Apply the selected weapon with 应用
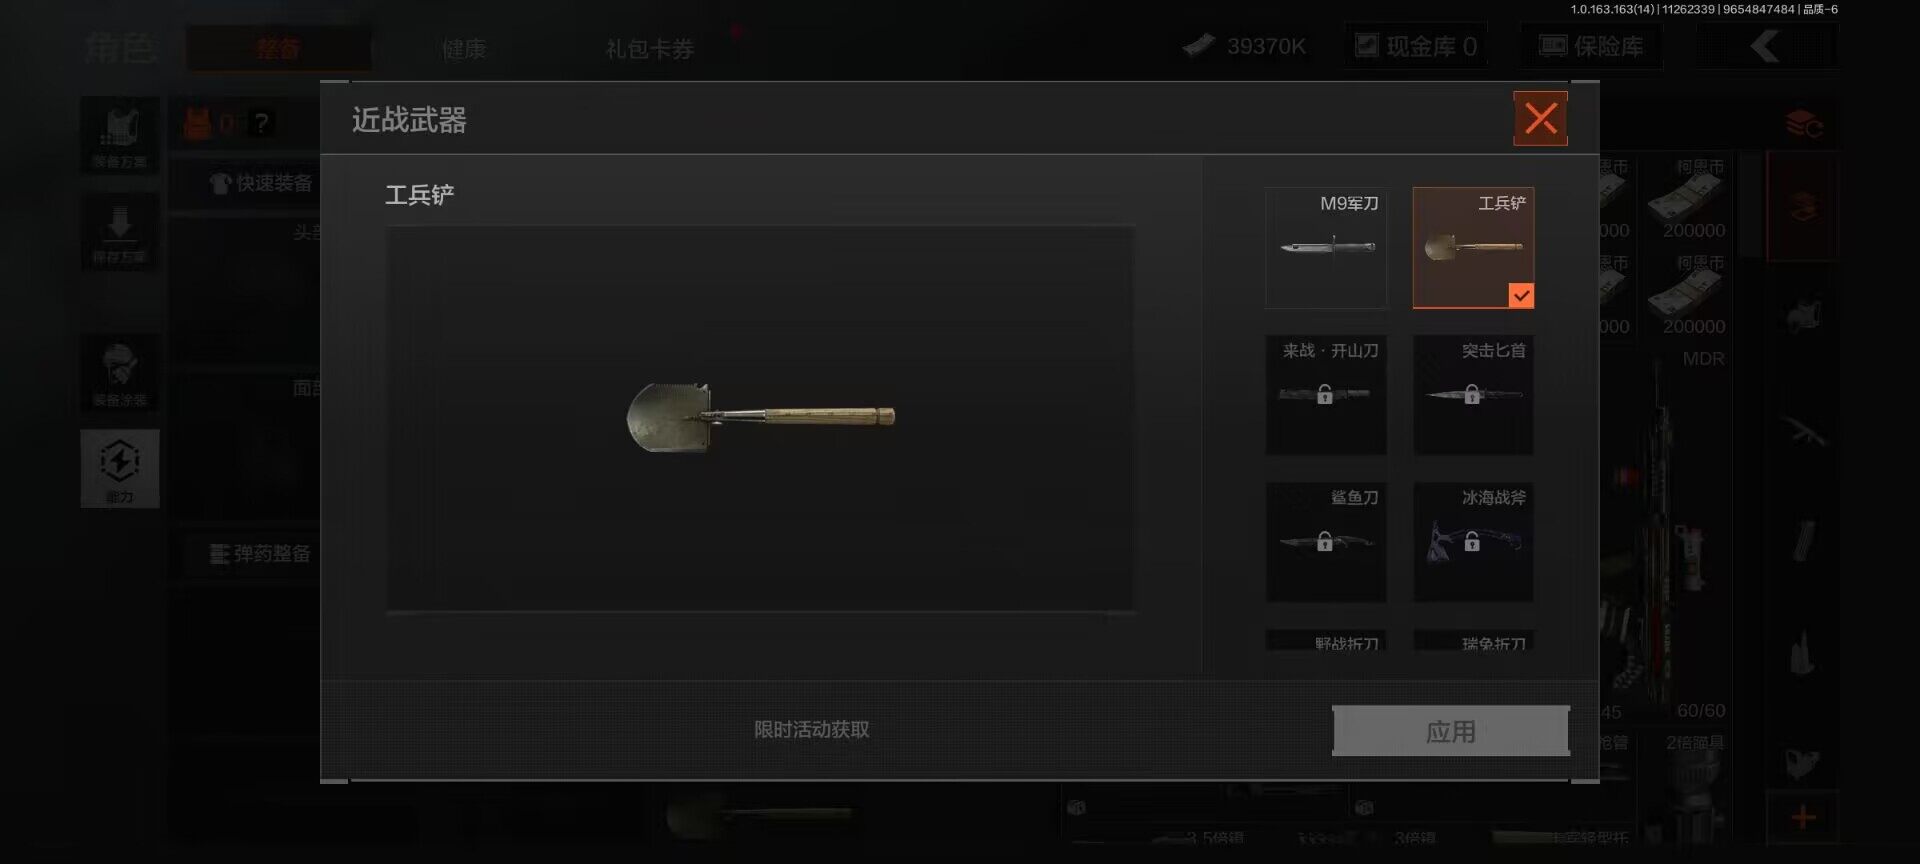Screen dimensions: 1920x864 [1451, 731]
